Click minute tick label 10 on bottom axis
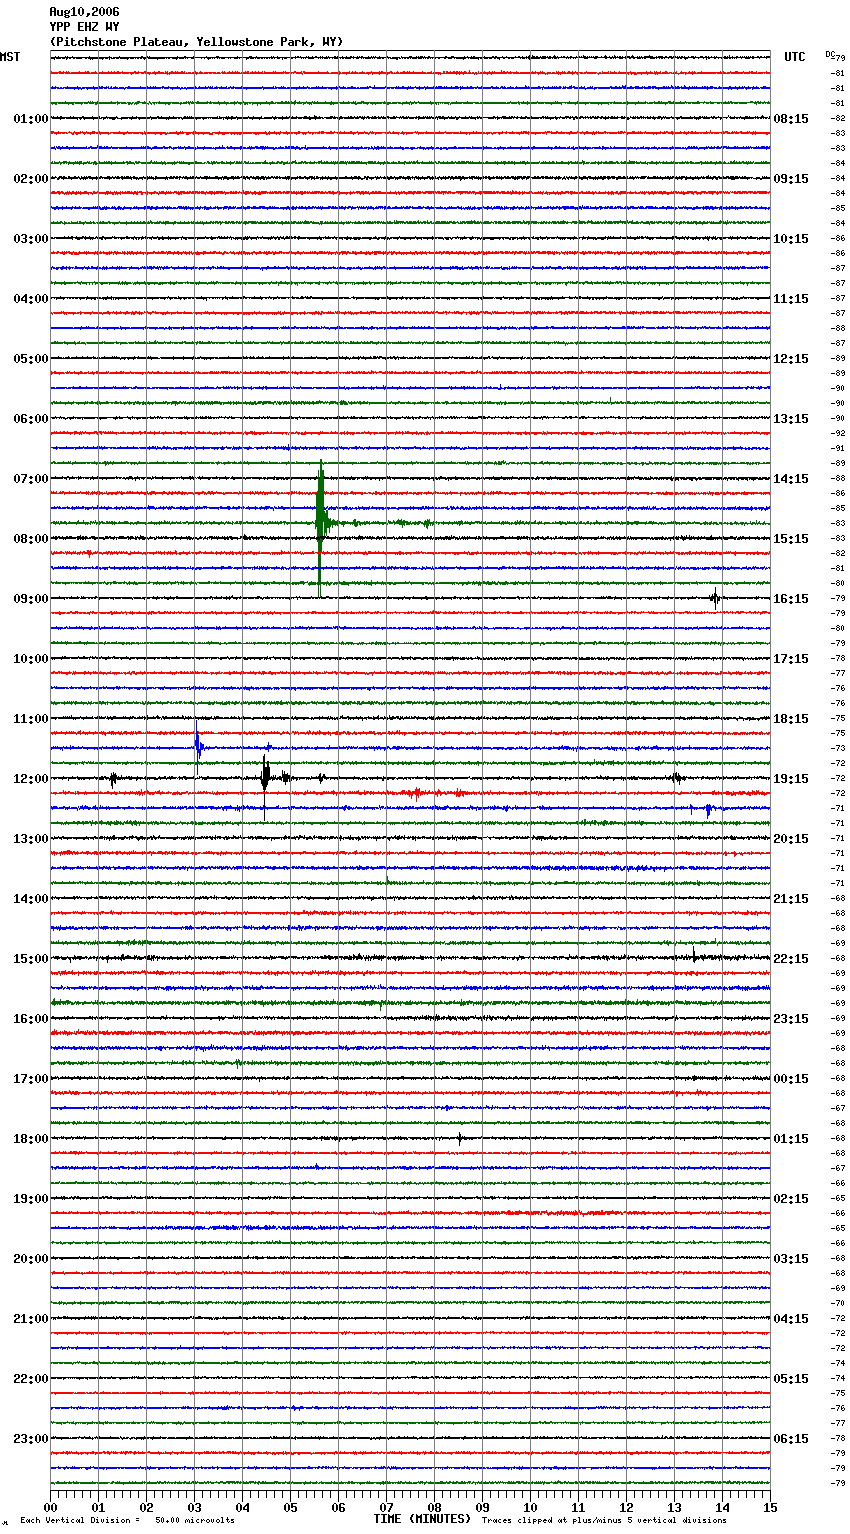Screen dimensions: 850x1534 coord(530,1508)
